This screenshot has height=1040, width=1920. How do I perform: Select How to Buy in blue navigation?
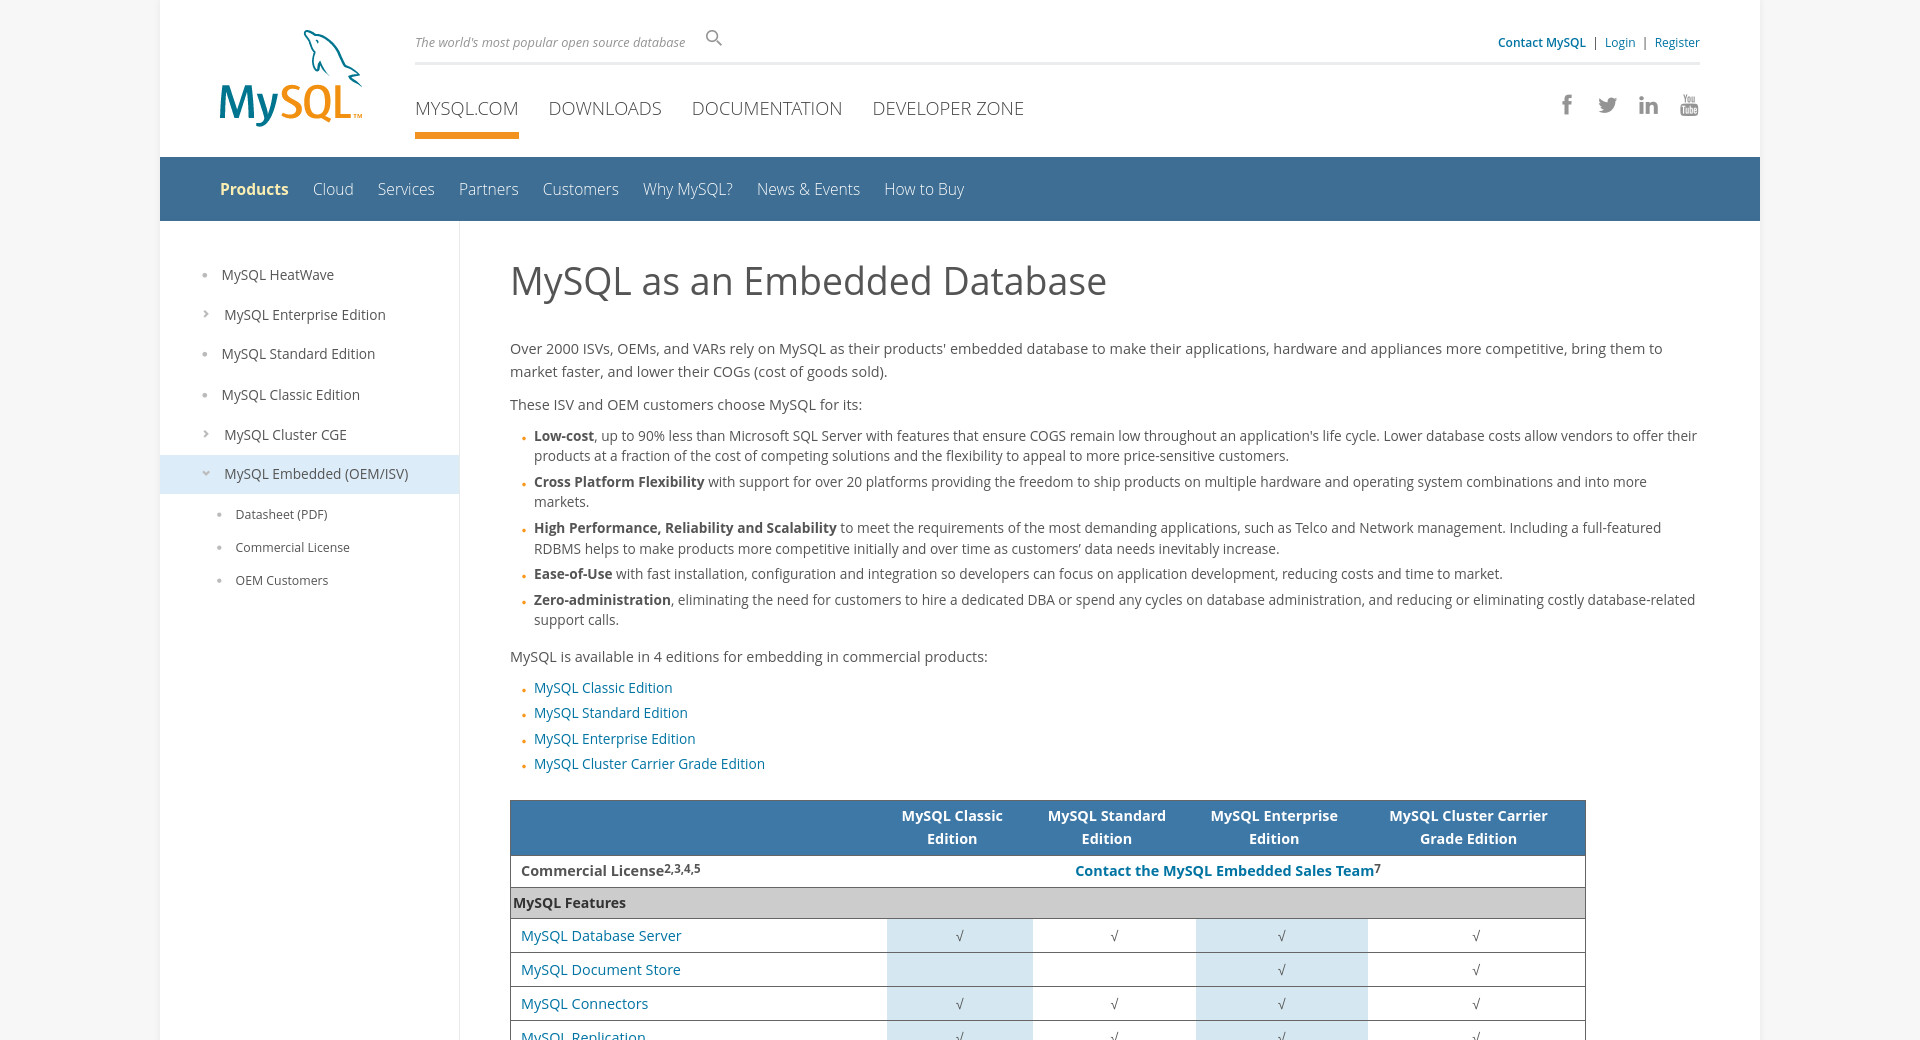[924, 189]
